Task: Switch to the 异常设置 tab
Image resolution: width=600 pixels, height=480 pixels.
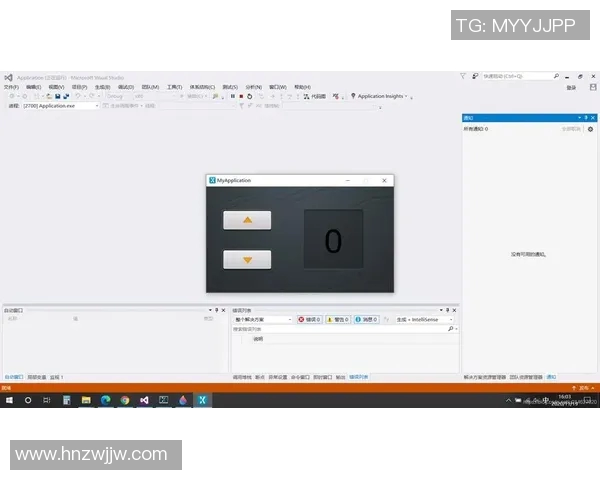Action: [x=278, y=377]
